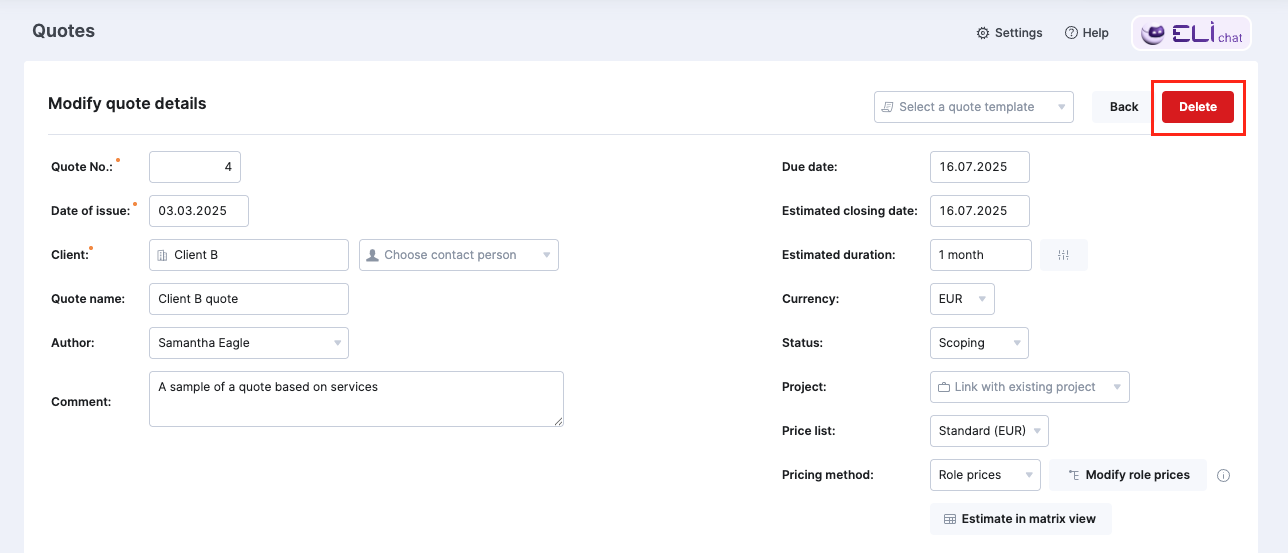Viewport: 1288px width, 553px height.
Task: Click Modify role prices button
Action: tap(1128, 475)
